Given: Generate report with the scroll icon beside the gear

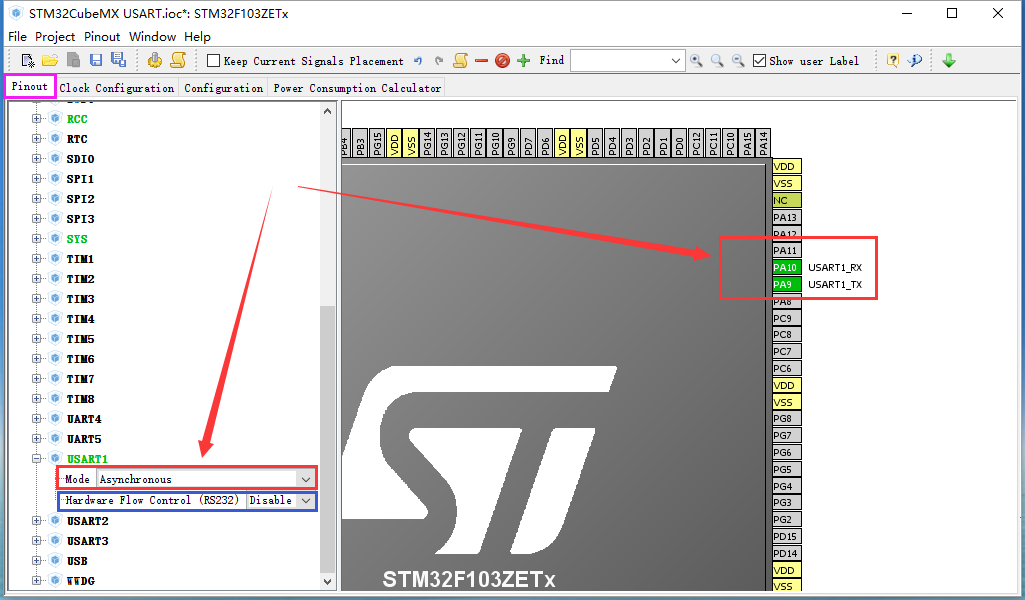Looking at the screenshot, I should click(x=178, y=61).
